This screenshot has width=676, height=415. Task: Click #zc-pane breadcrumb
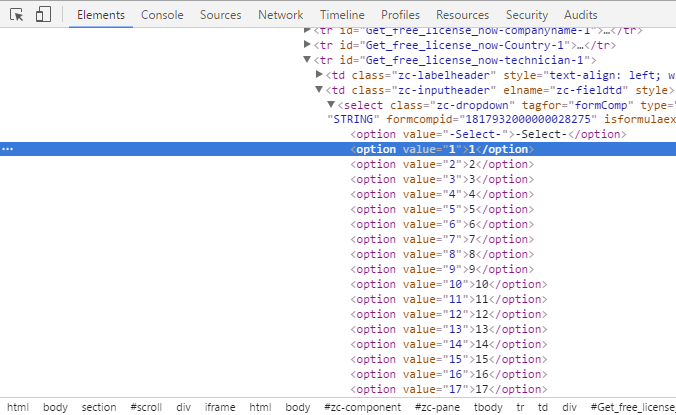click(x=437, y=407)
